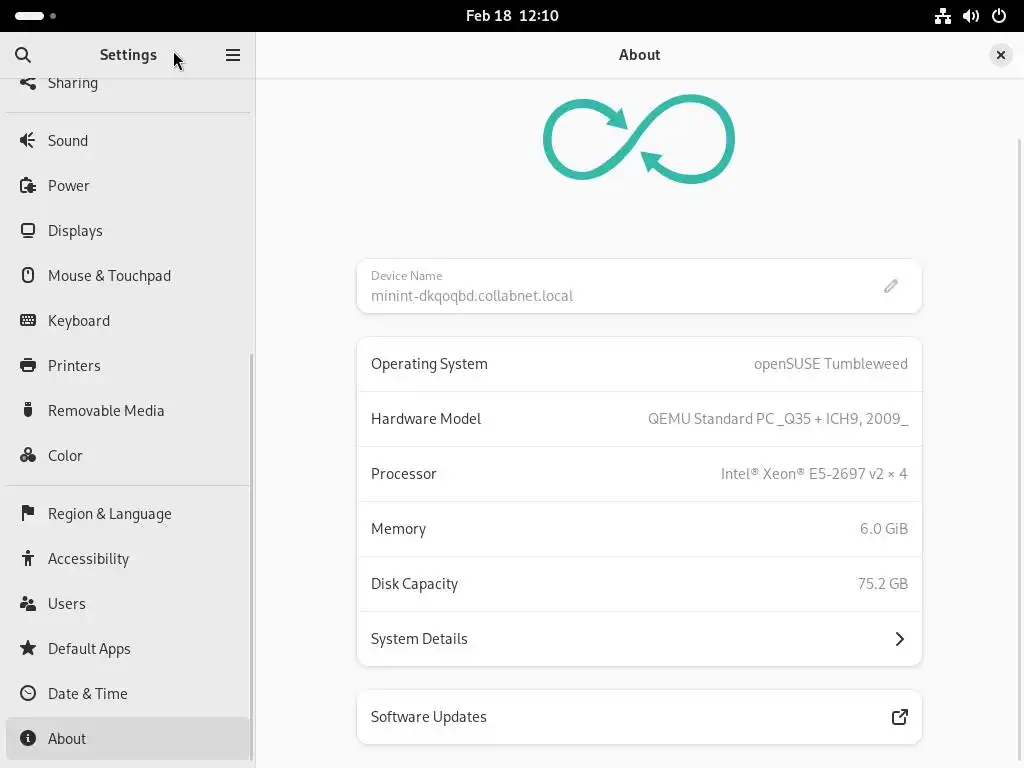Screen dimensions: 1024x768
Task: Open the Sound settings panel
Action: coord(128,140)
